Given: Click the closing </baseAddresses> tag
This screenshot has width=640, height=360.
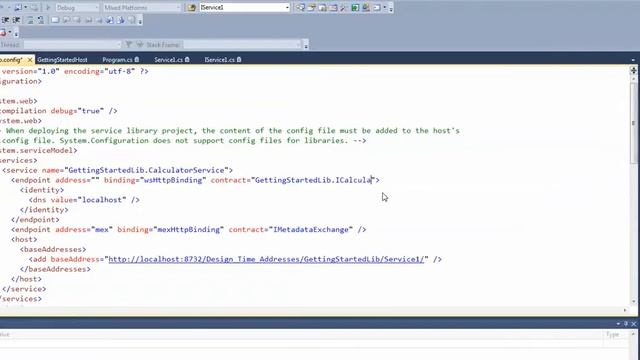Looking at the screenshot, I should pos(55,269).
